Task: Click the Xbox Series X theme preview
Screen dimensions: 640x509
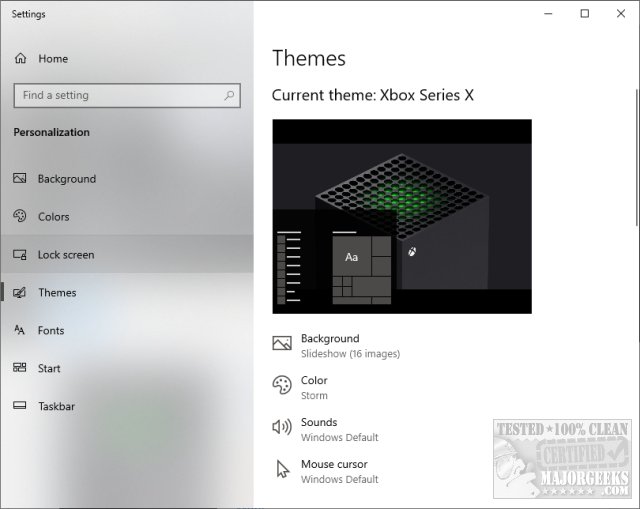Action: [x=402, y=216]
